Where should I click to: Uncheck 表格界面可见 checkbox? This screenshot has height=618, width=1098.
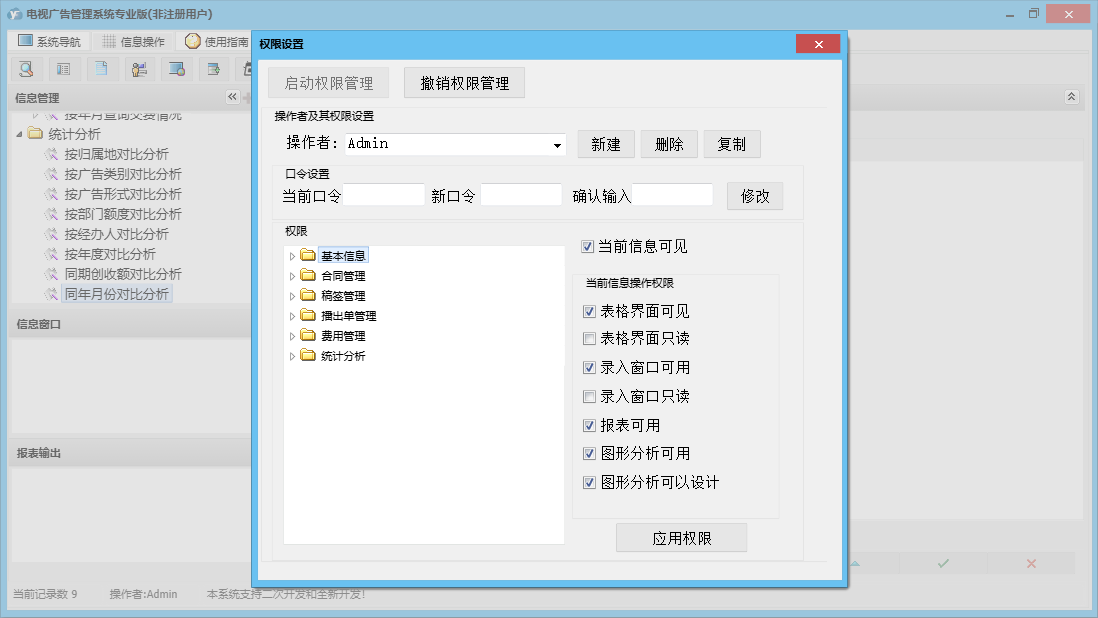click(590, 311)
